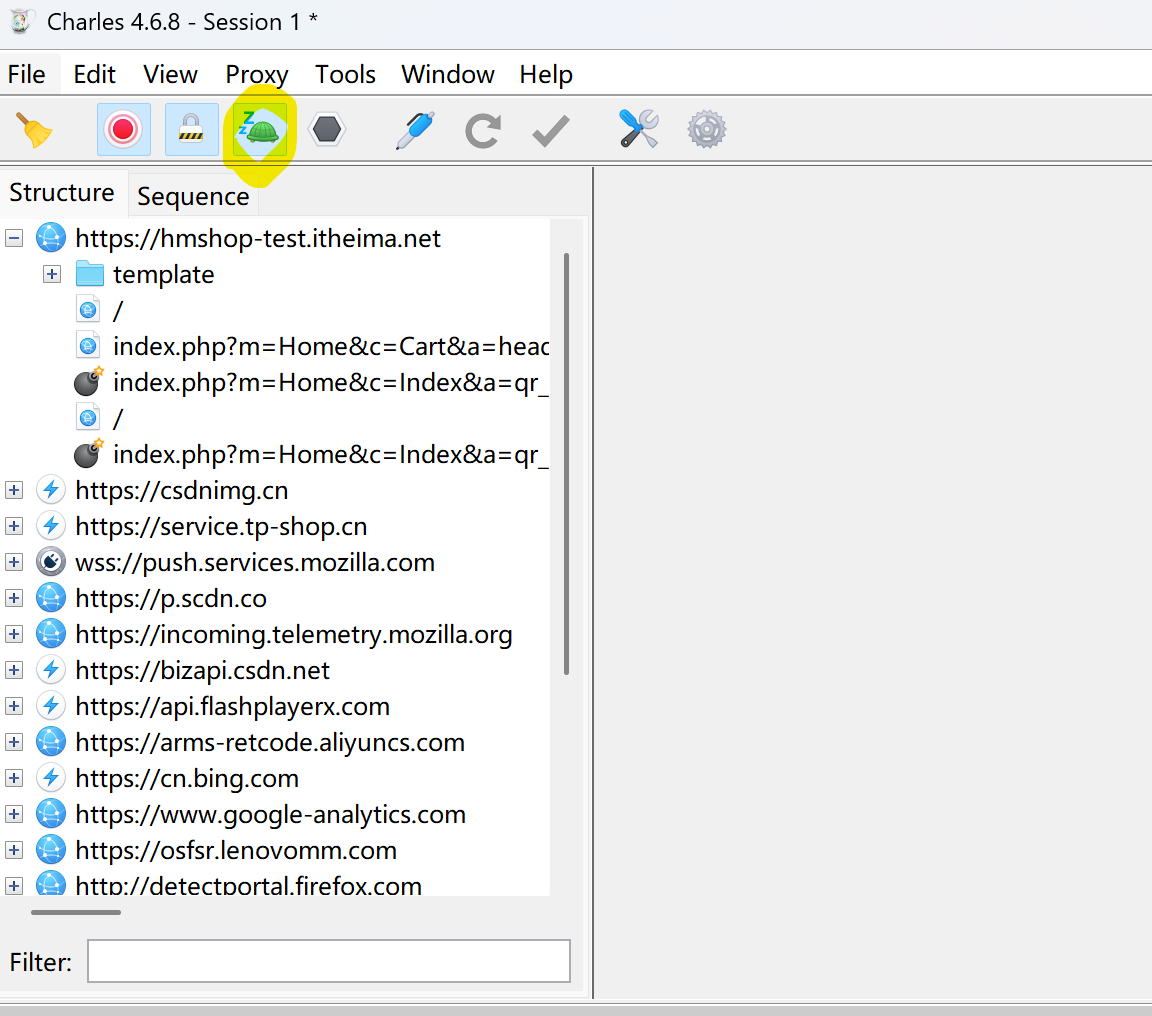
Task: Click the blue pen Compose icon
Action: tap(415, 130)
